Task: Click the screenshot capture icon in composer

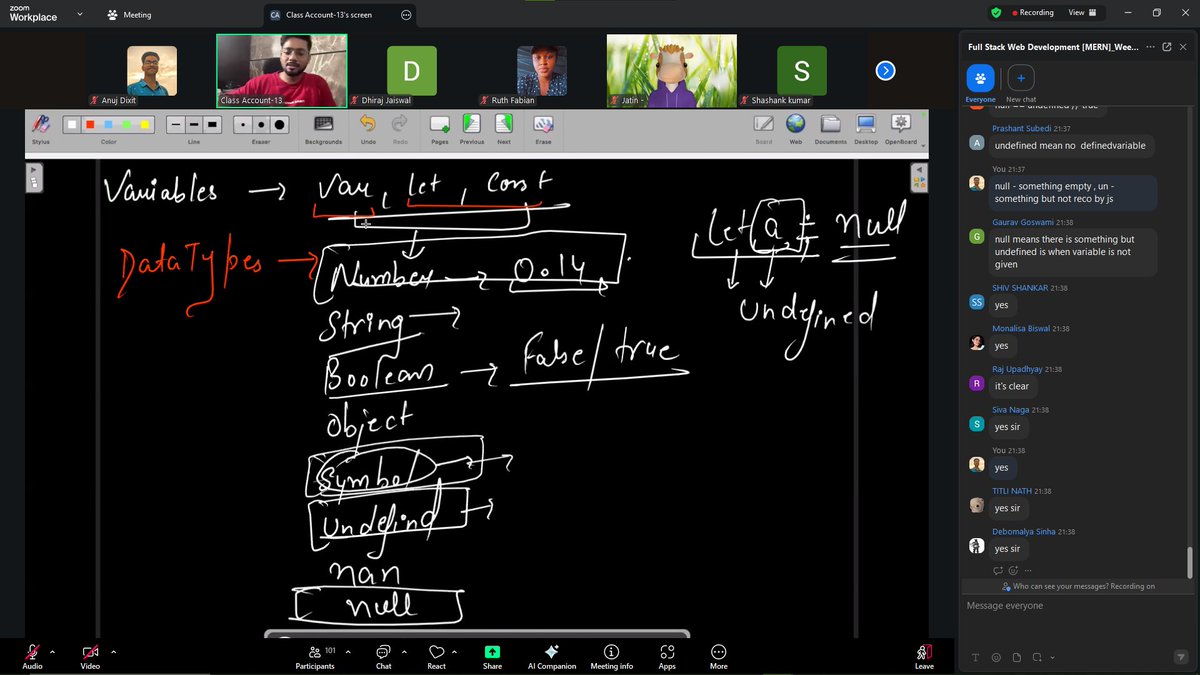Action: pos(1037,657)
